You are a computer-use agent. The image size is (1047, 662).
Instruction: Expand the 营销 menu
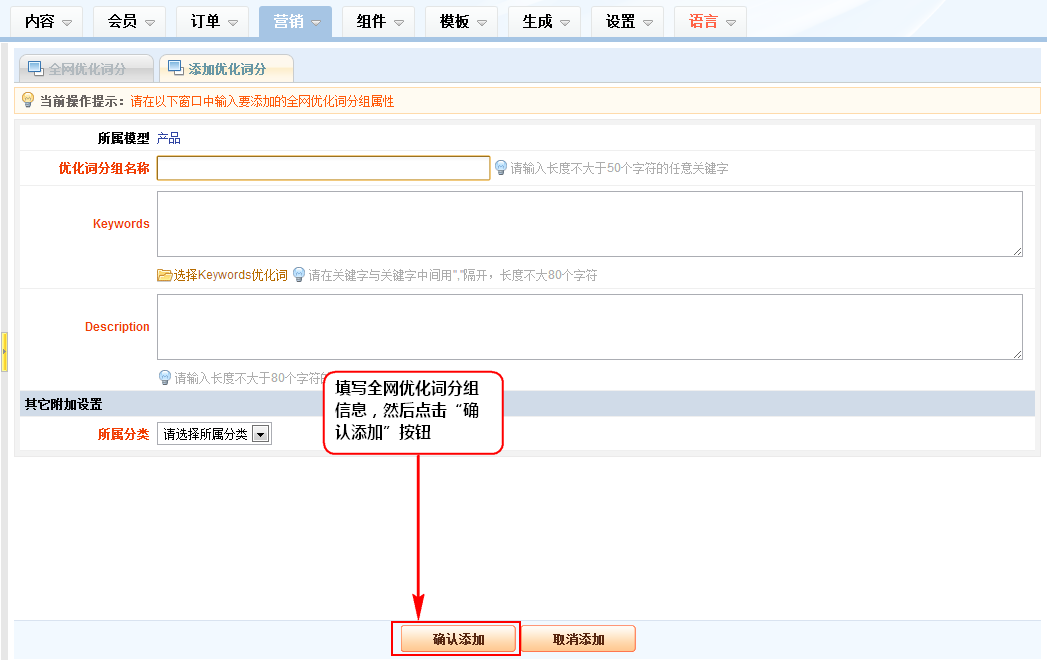coord(296,21)
